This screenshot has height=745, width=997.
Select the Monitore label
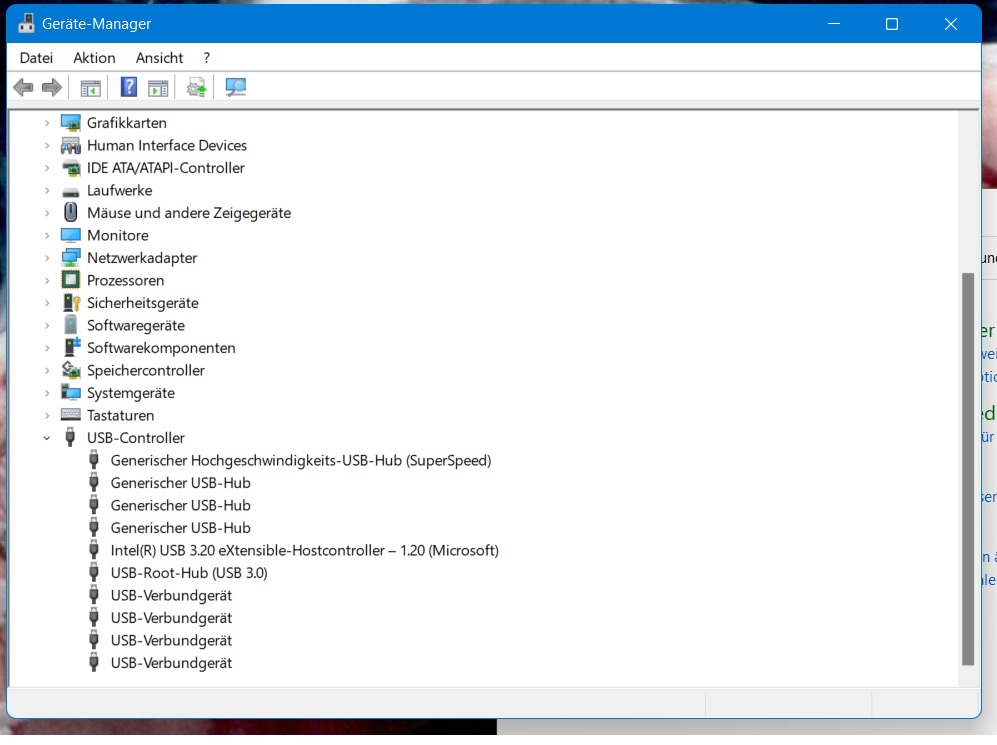click(x=118, y=235)
